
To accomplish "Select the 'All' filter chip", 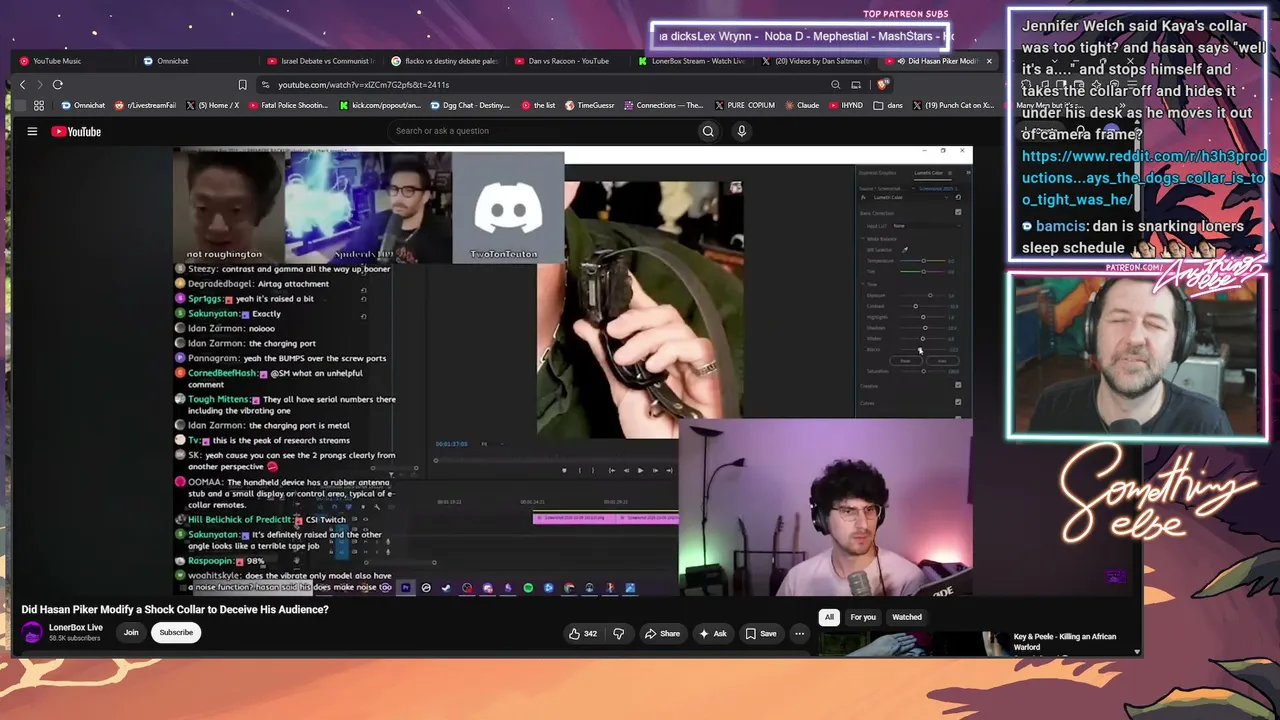I will click(829, 617).
